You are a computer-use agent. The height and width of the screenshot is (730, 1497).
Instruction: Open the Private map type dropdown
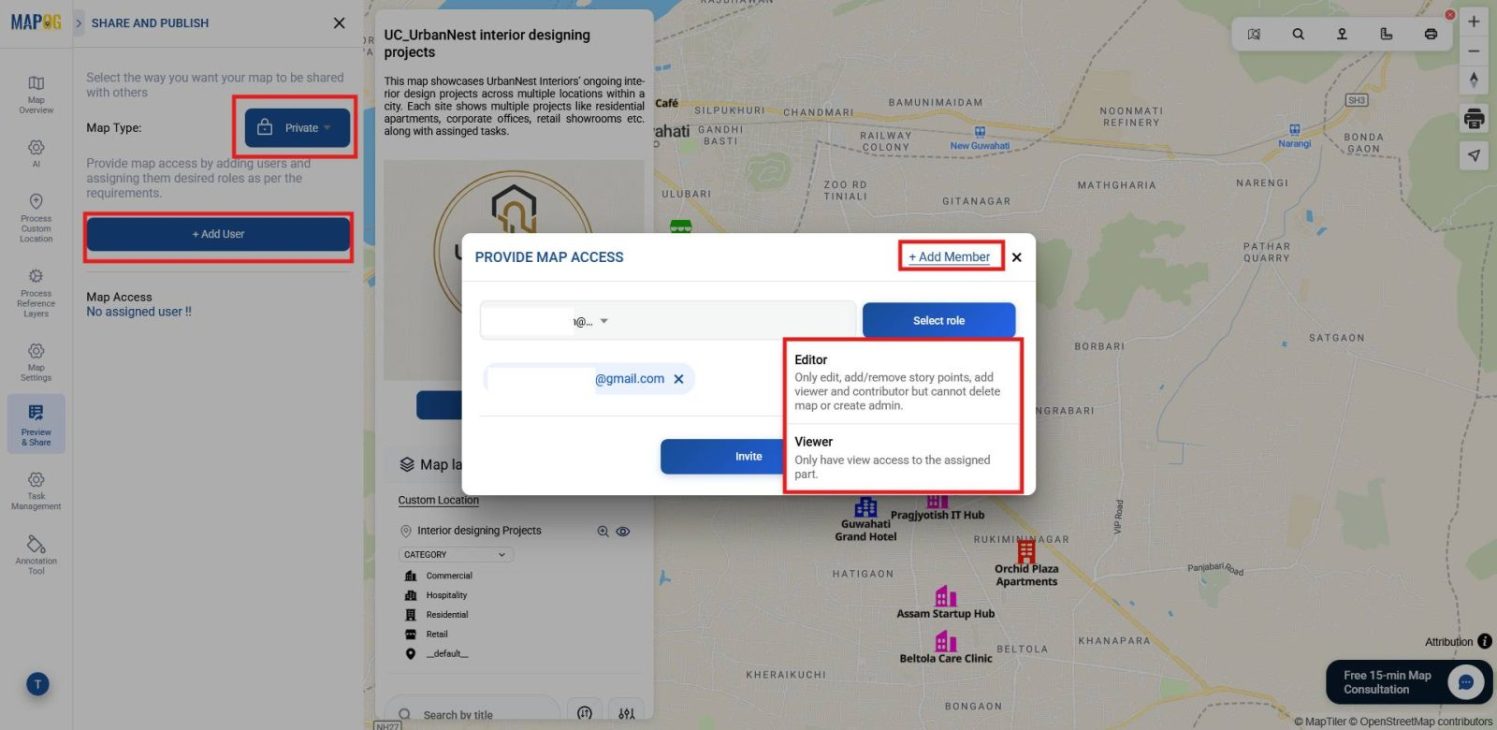coord(298,128)
